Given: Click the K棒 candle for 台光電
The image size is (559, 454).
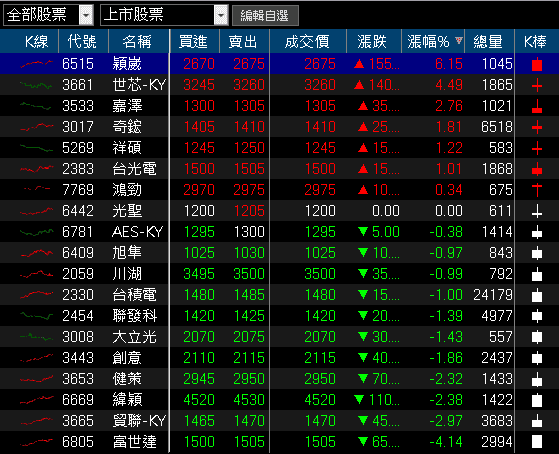Looking at the screenshot, I should click(537, 169).
